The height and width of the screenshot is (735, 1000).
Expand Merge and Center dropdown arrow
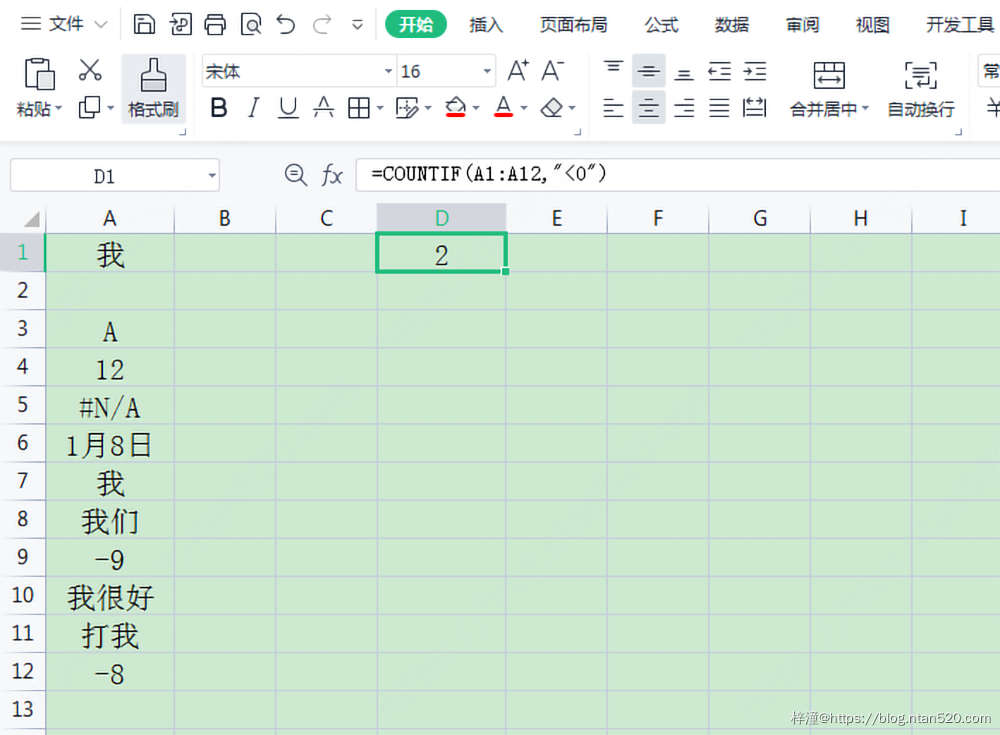coord(865,108)
